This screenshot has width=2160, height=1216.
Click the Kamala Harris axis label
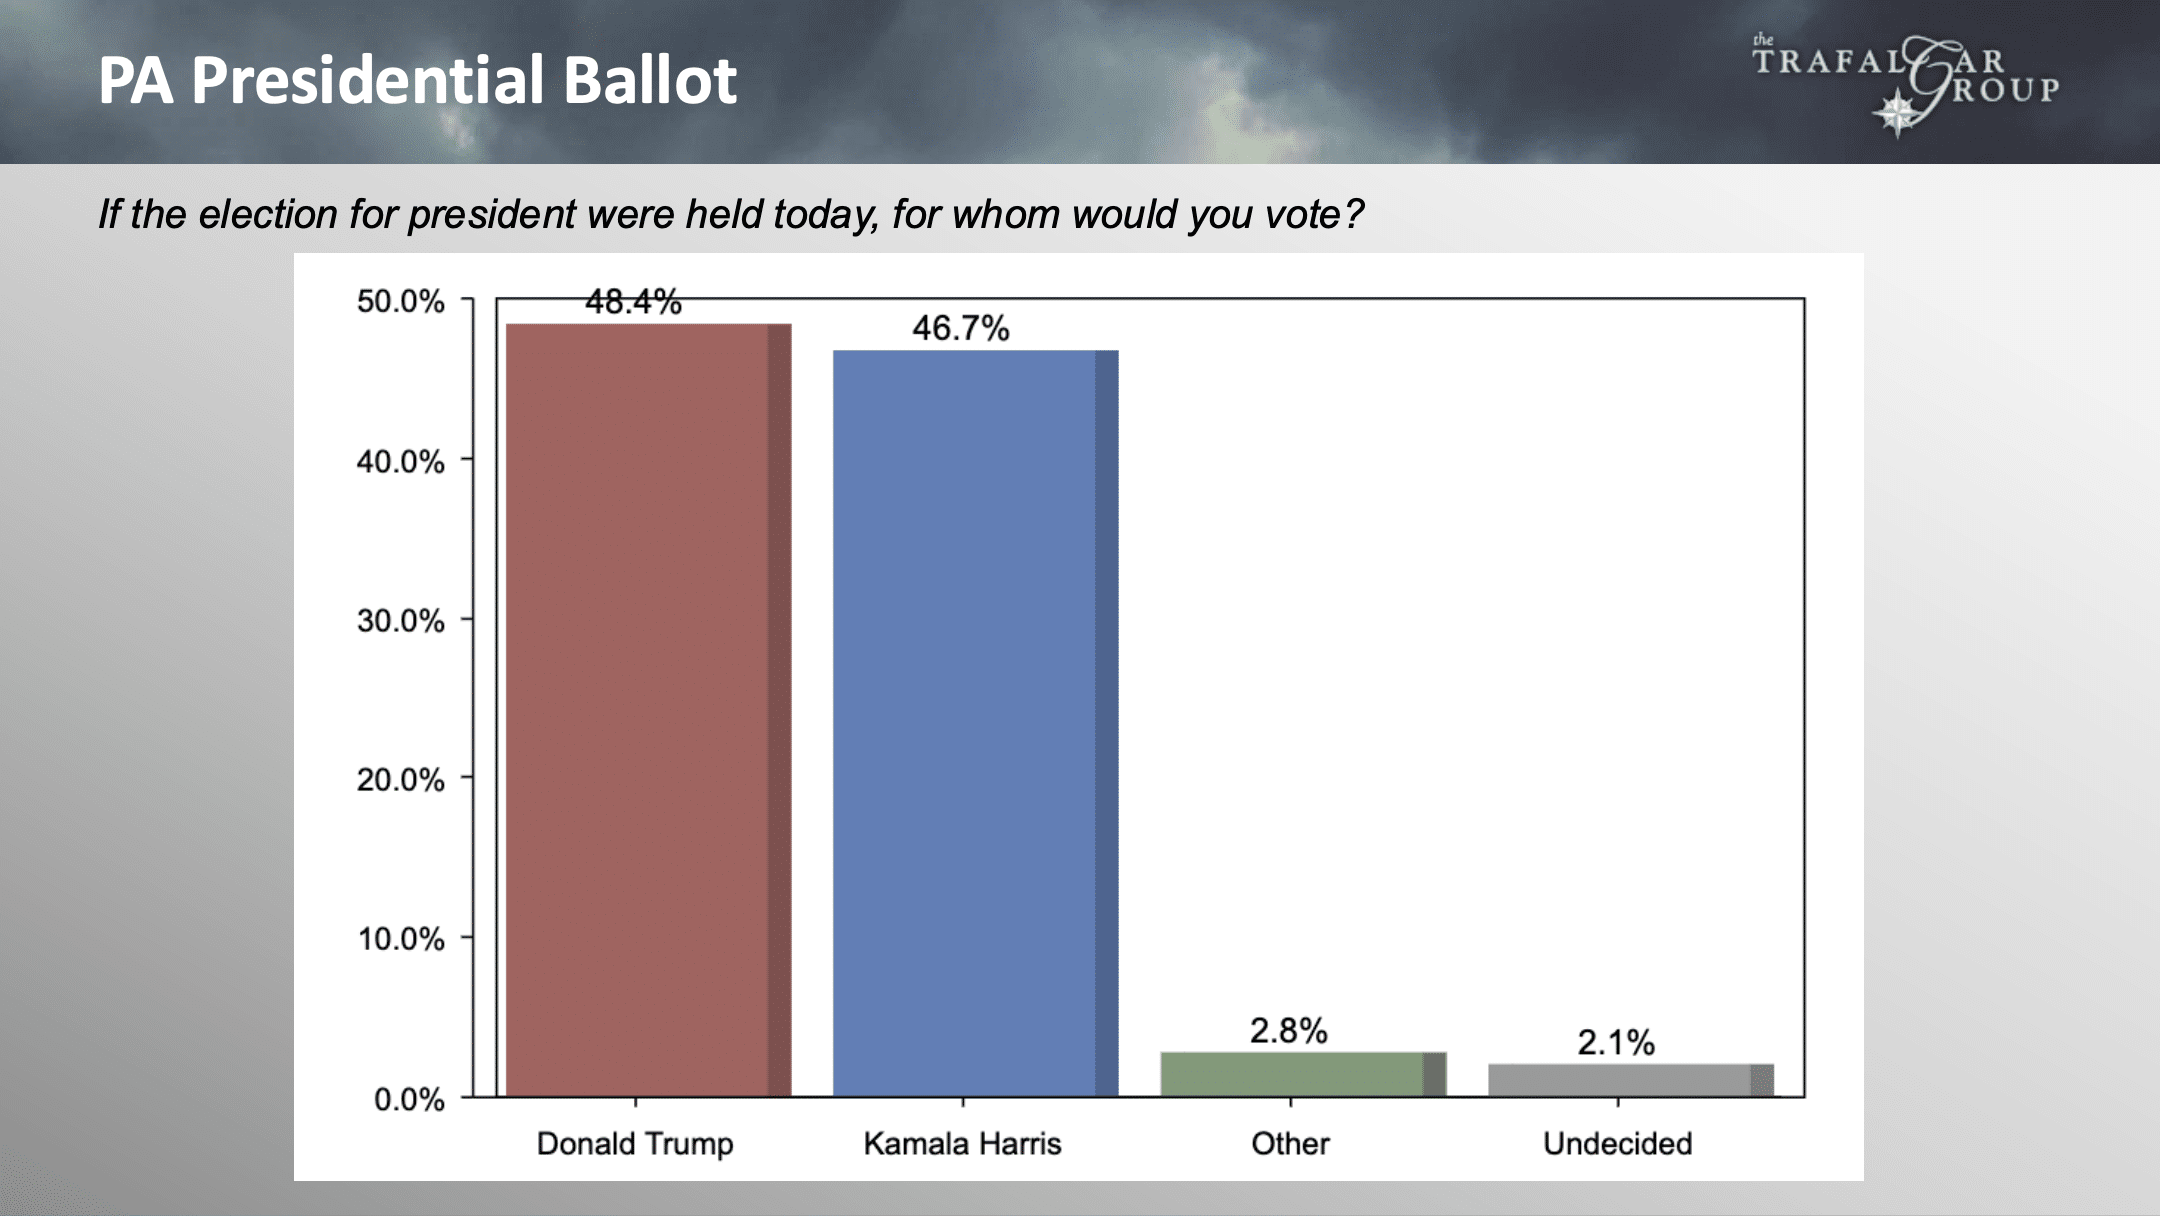[962, 1143]
